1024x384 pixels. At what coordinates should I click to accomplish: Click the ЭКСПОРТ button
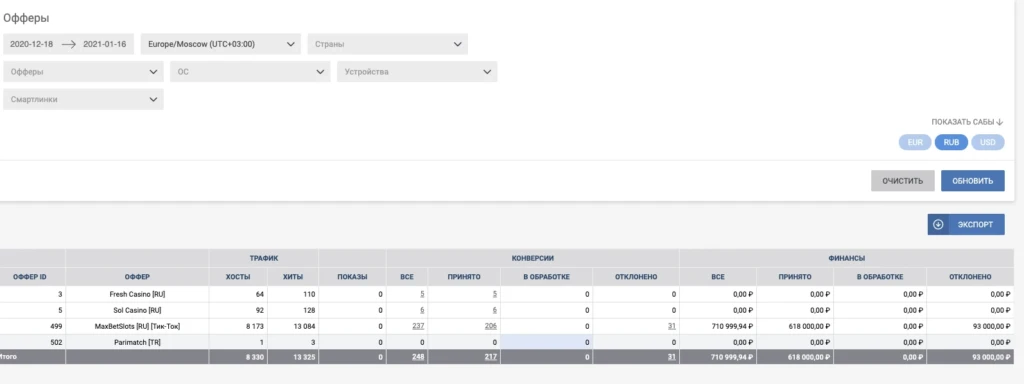[x=966, y=224]
